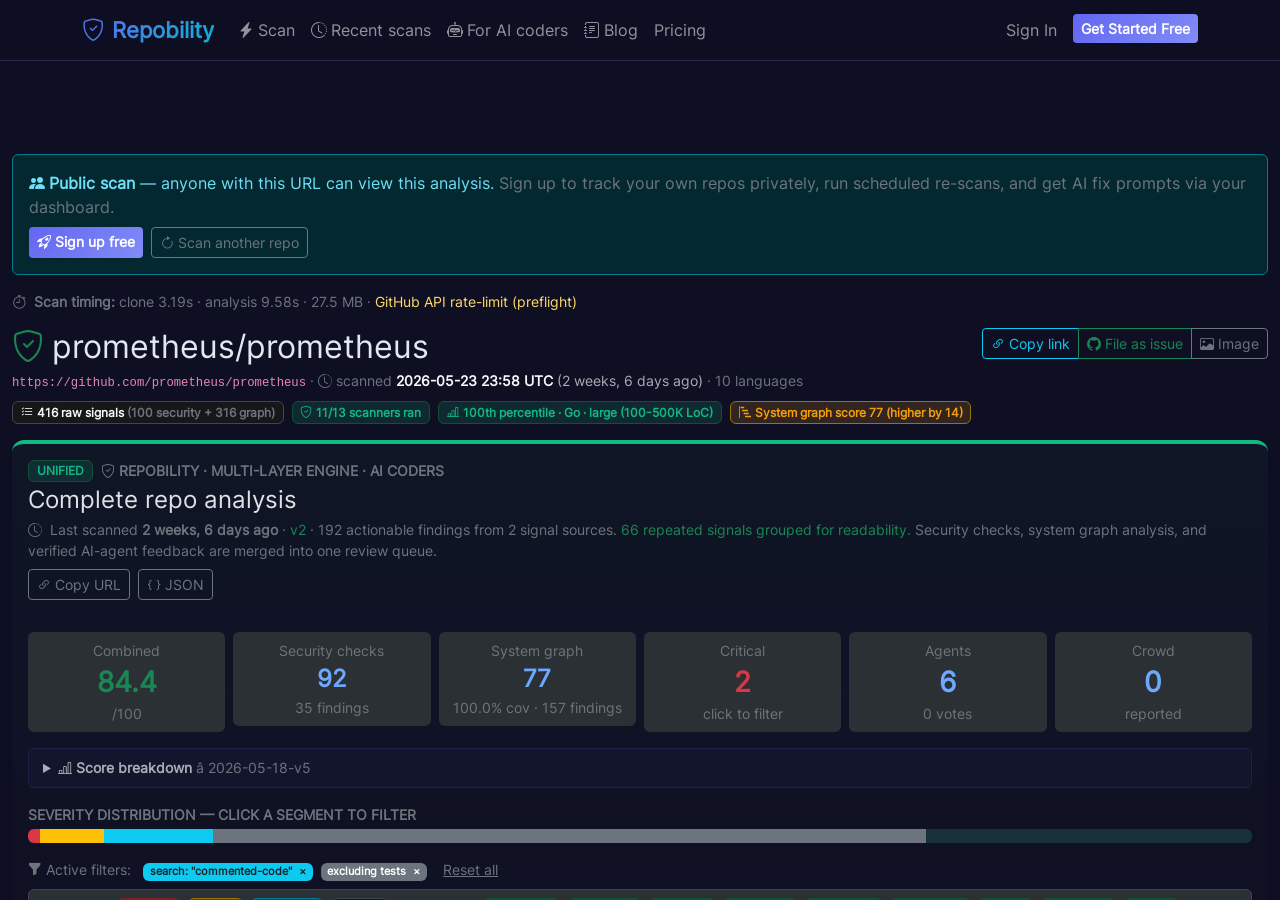Click the 100th percentile Go badge
The height and width of the screenshot is (900, 1280).
coord(580,412)
